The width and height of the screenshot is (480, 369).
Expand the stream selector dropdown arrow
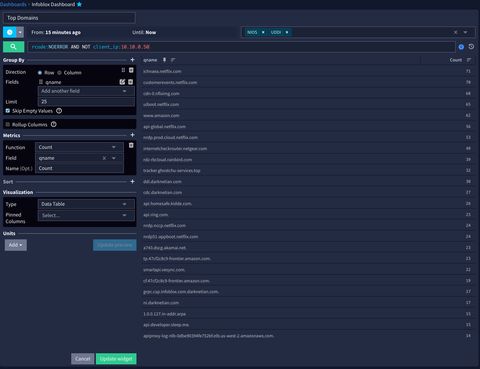tap(465, 32)
